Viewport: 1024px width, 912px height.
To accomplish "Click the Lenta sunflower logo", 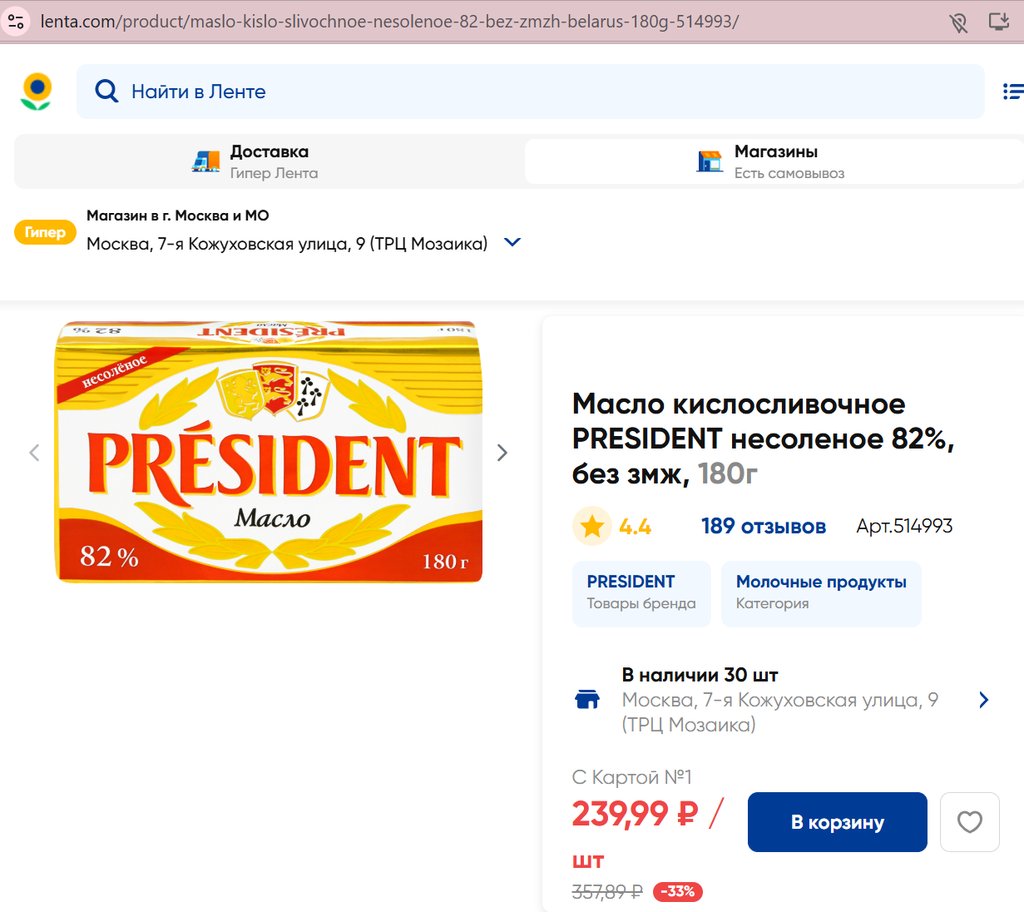I will click(x=37, y=91).
